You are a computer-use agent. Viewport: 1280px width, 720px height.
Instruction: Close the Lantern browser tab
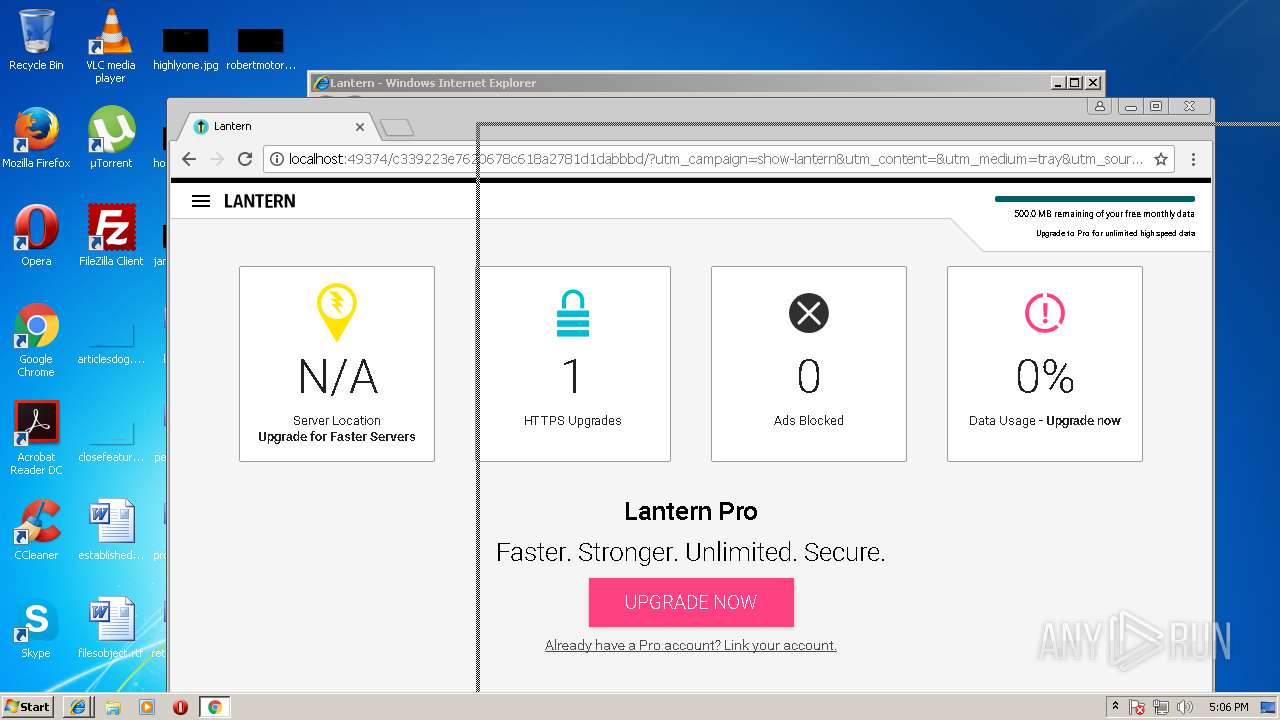pos(360,127)
